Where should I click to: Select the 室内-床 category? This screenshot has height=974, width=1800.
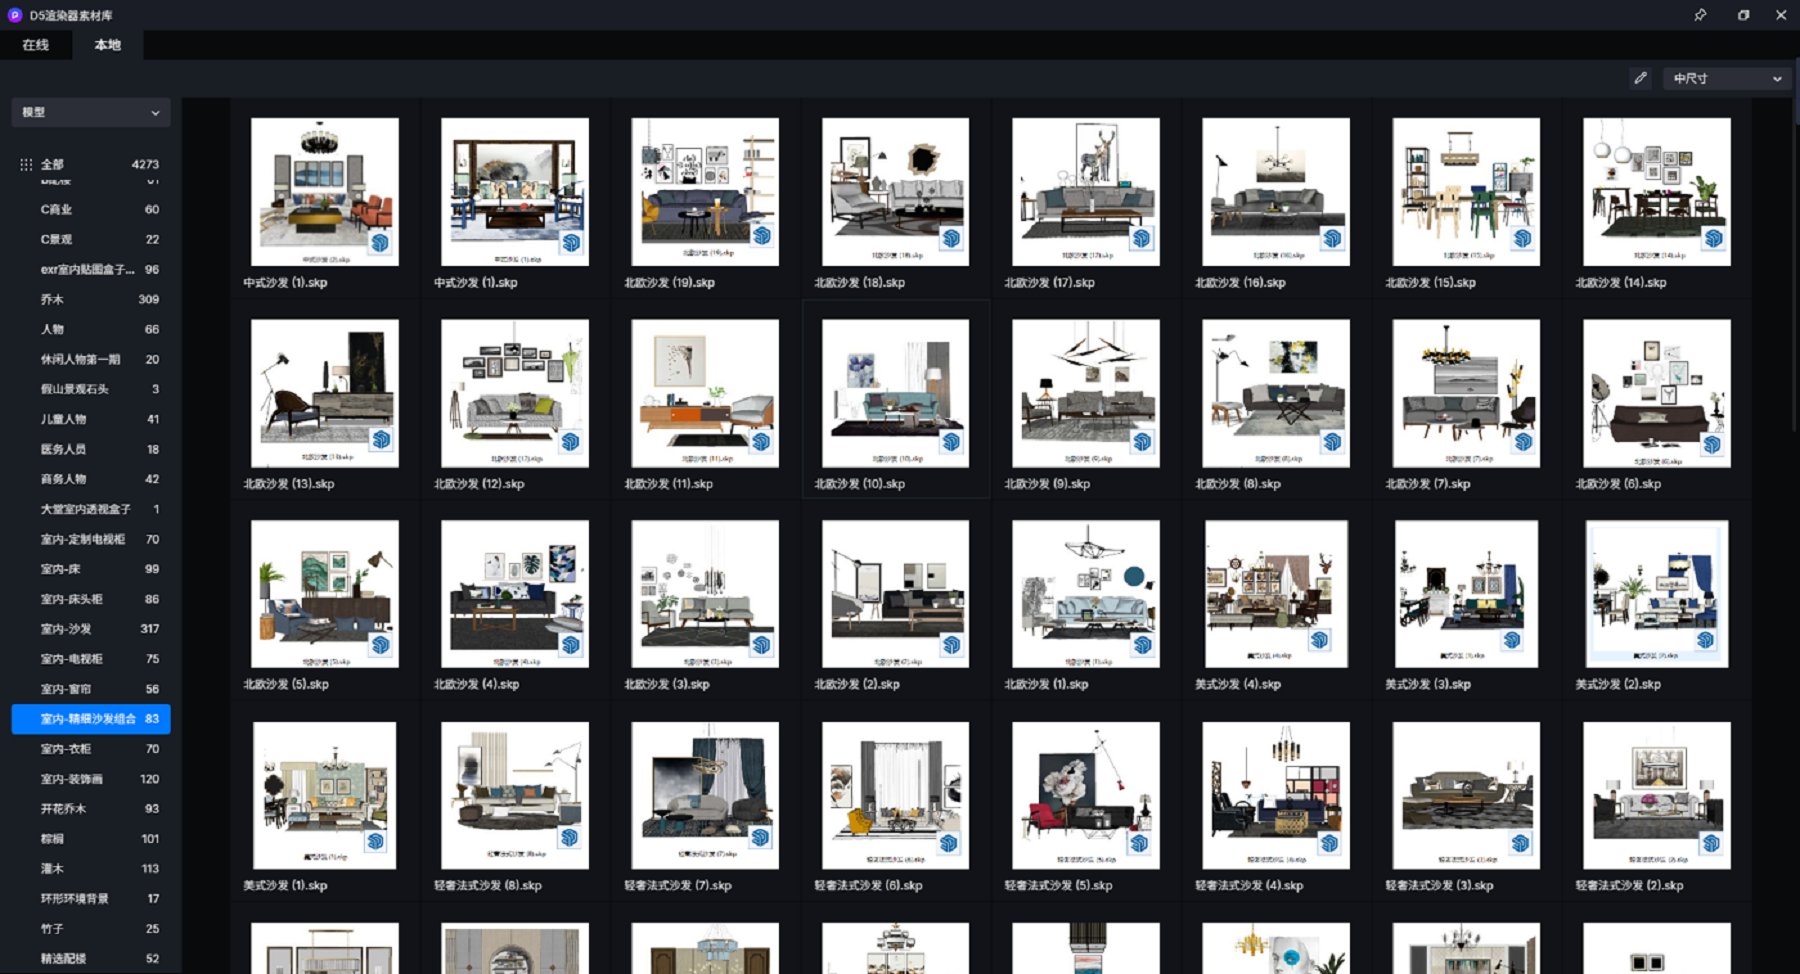[x=91, y=569]
